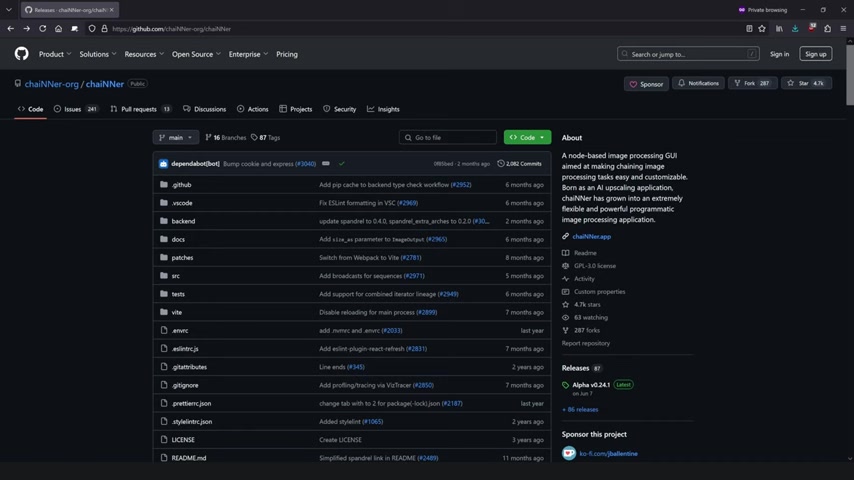Switch to the Pull requests tab
The image size is (854, 480).
tap(138, 109)
